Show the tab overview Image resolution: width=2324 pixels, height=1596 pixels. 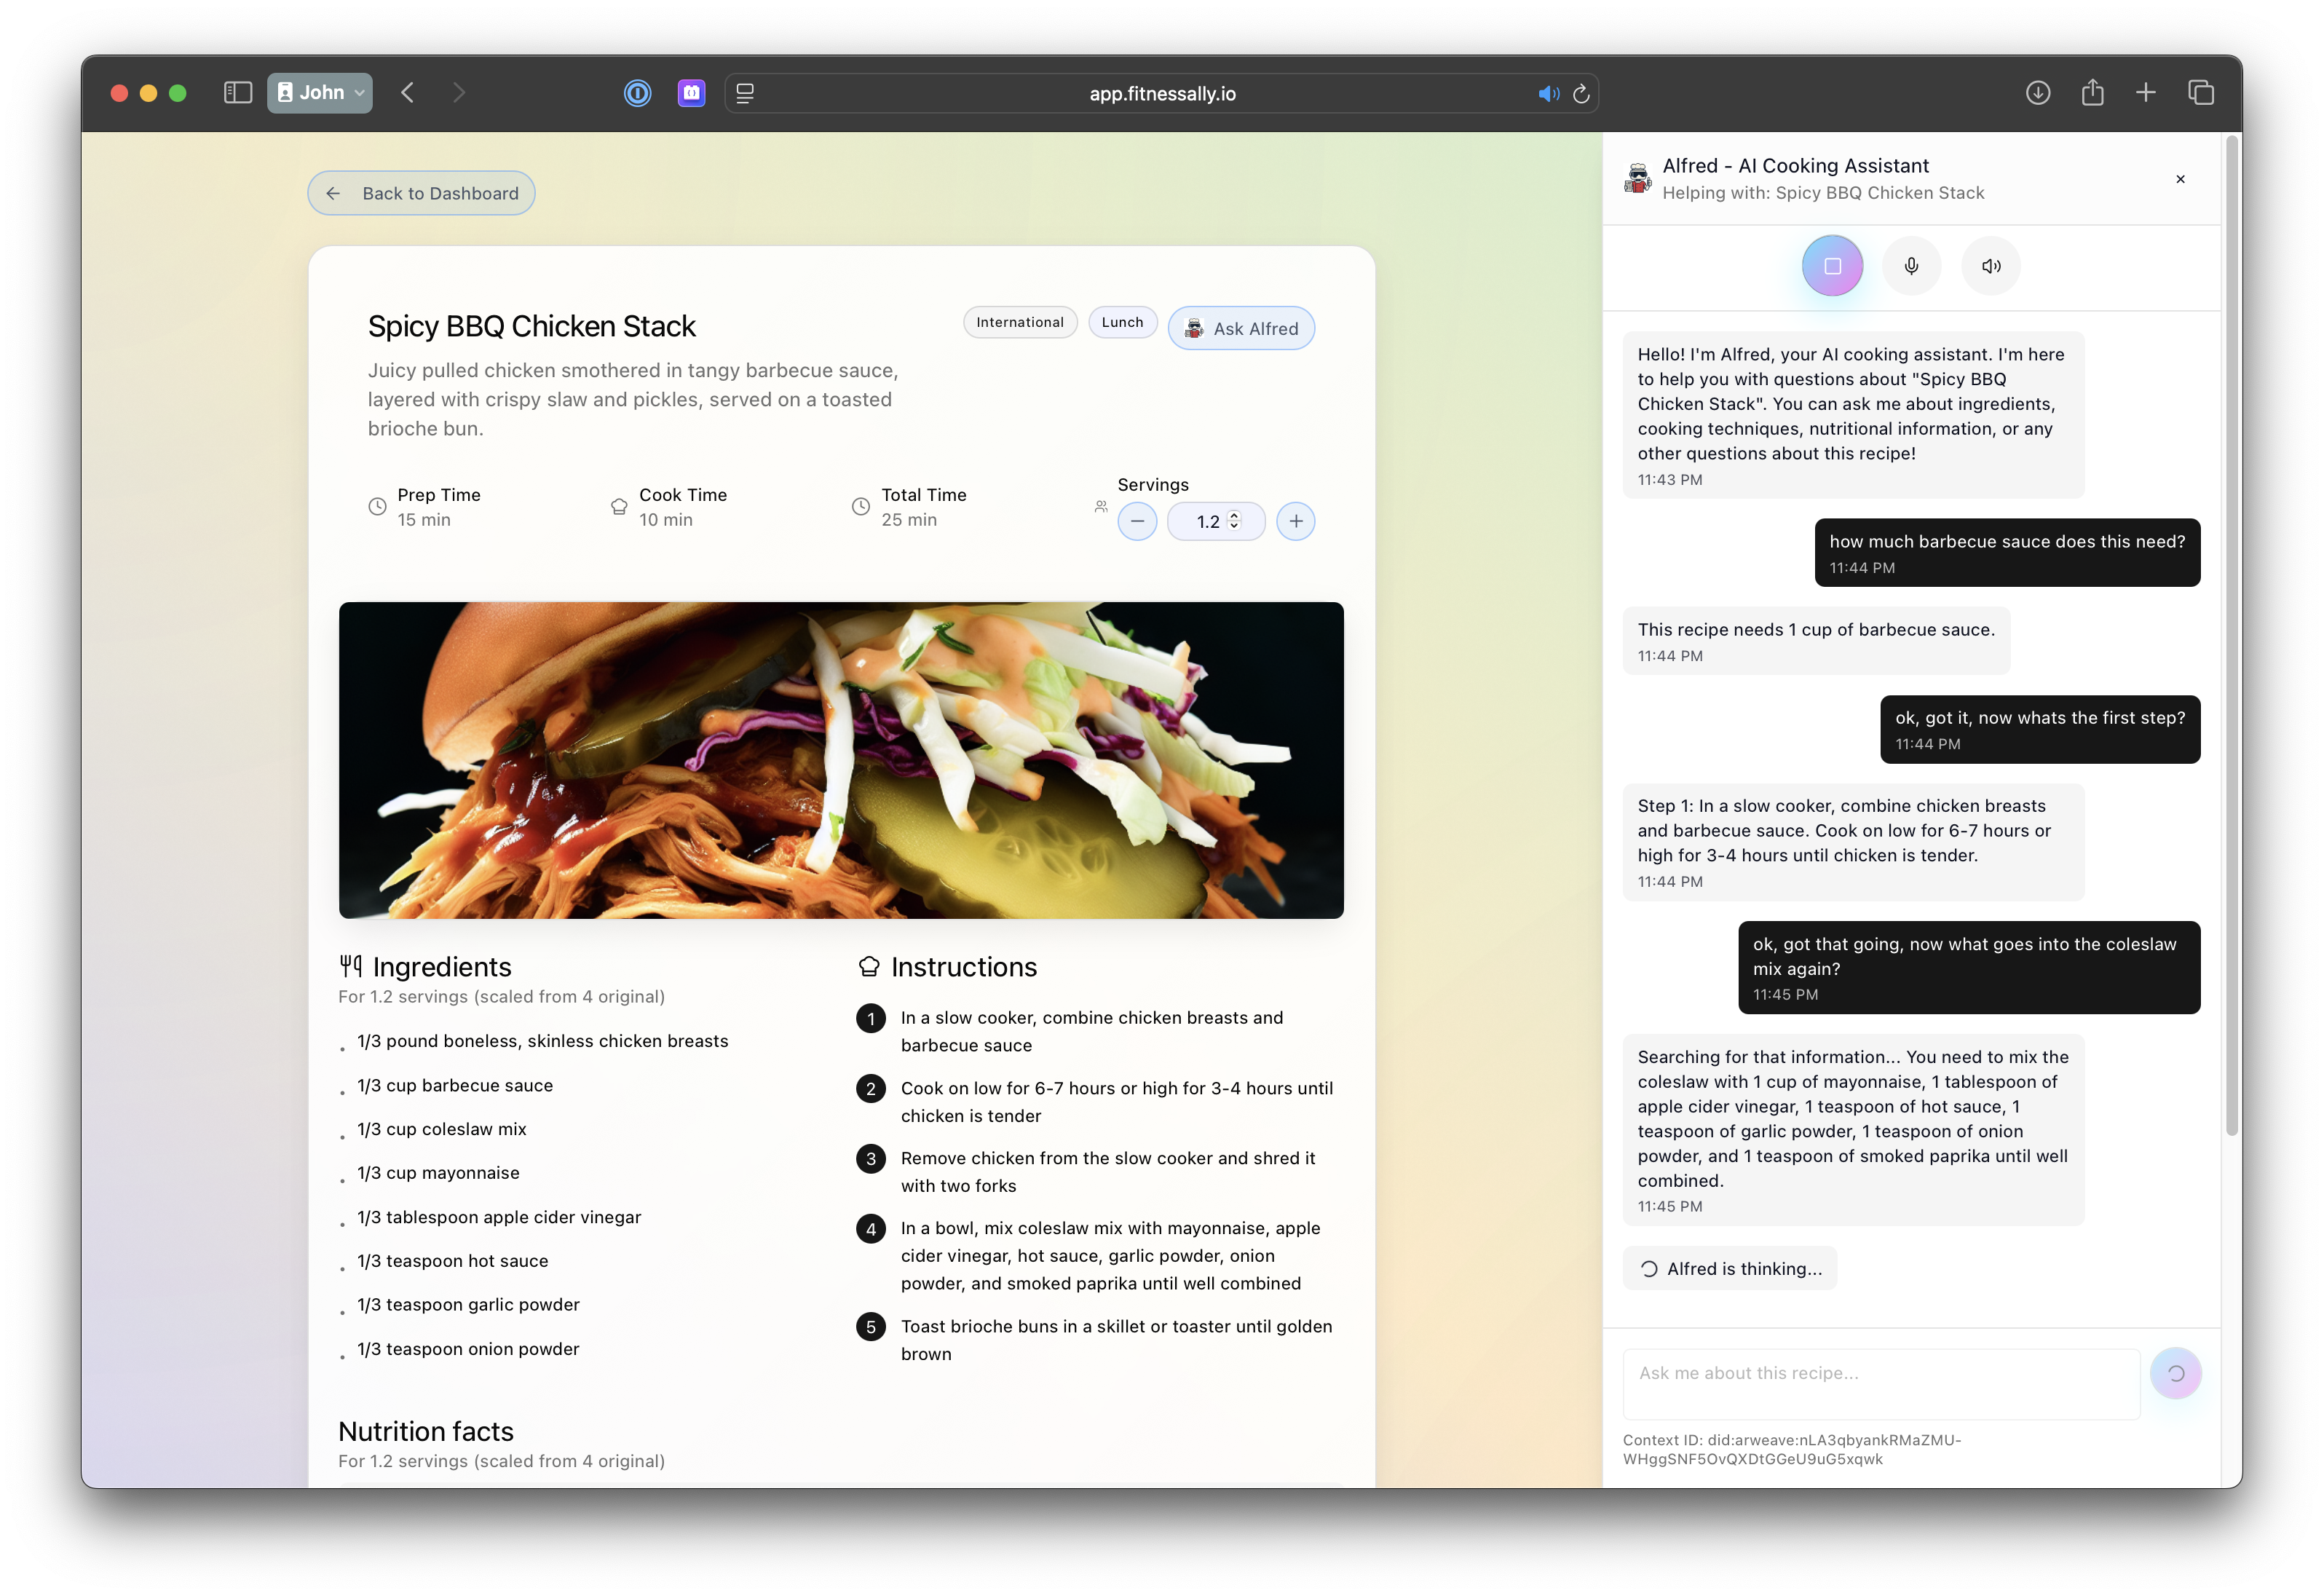tap(2201, 93)
